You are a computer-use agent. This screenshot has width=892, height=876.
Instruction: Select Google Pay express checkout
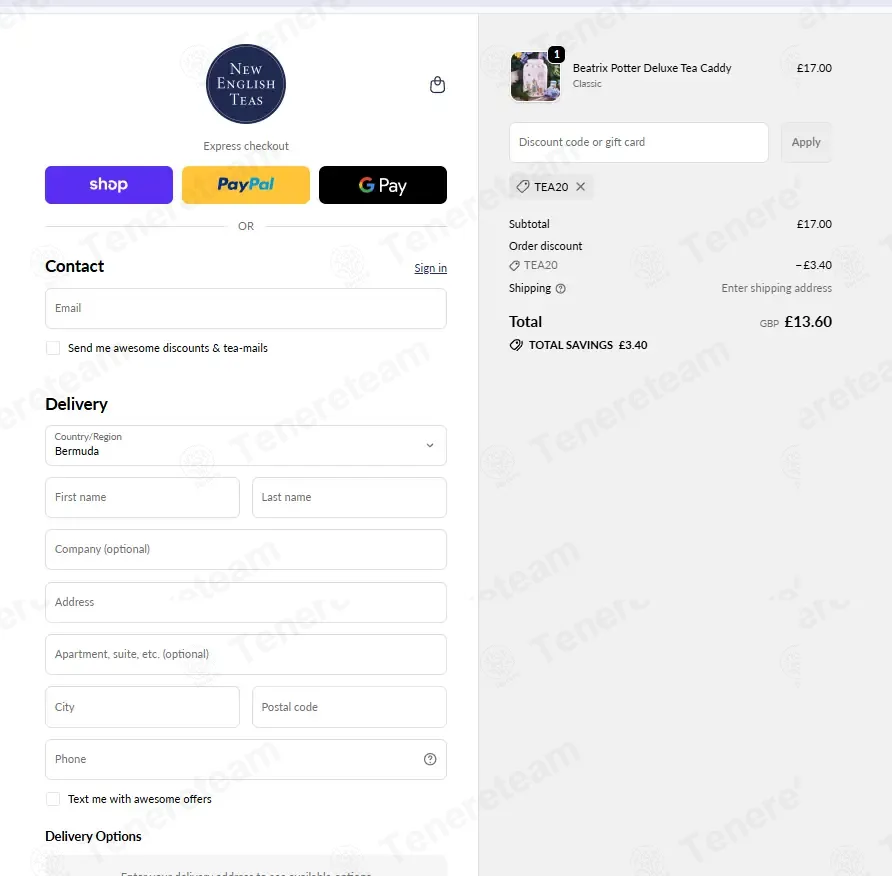[383, 185]
